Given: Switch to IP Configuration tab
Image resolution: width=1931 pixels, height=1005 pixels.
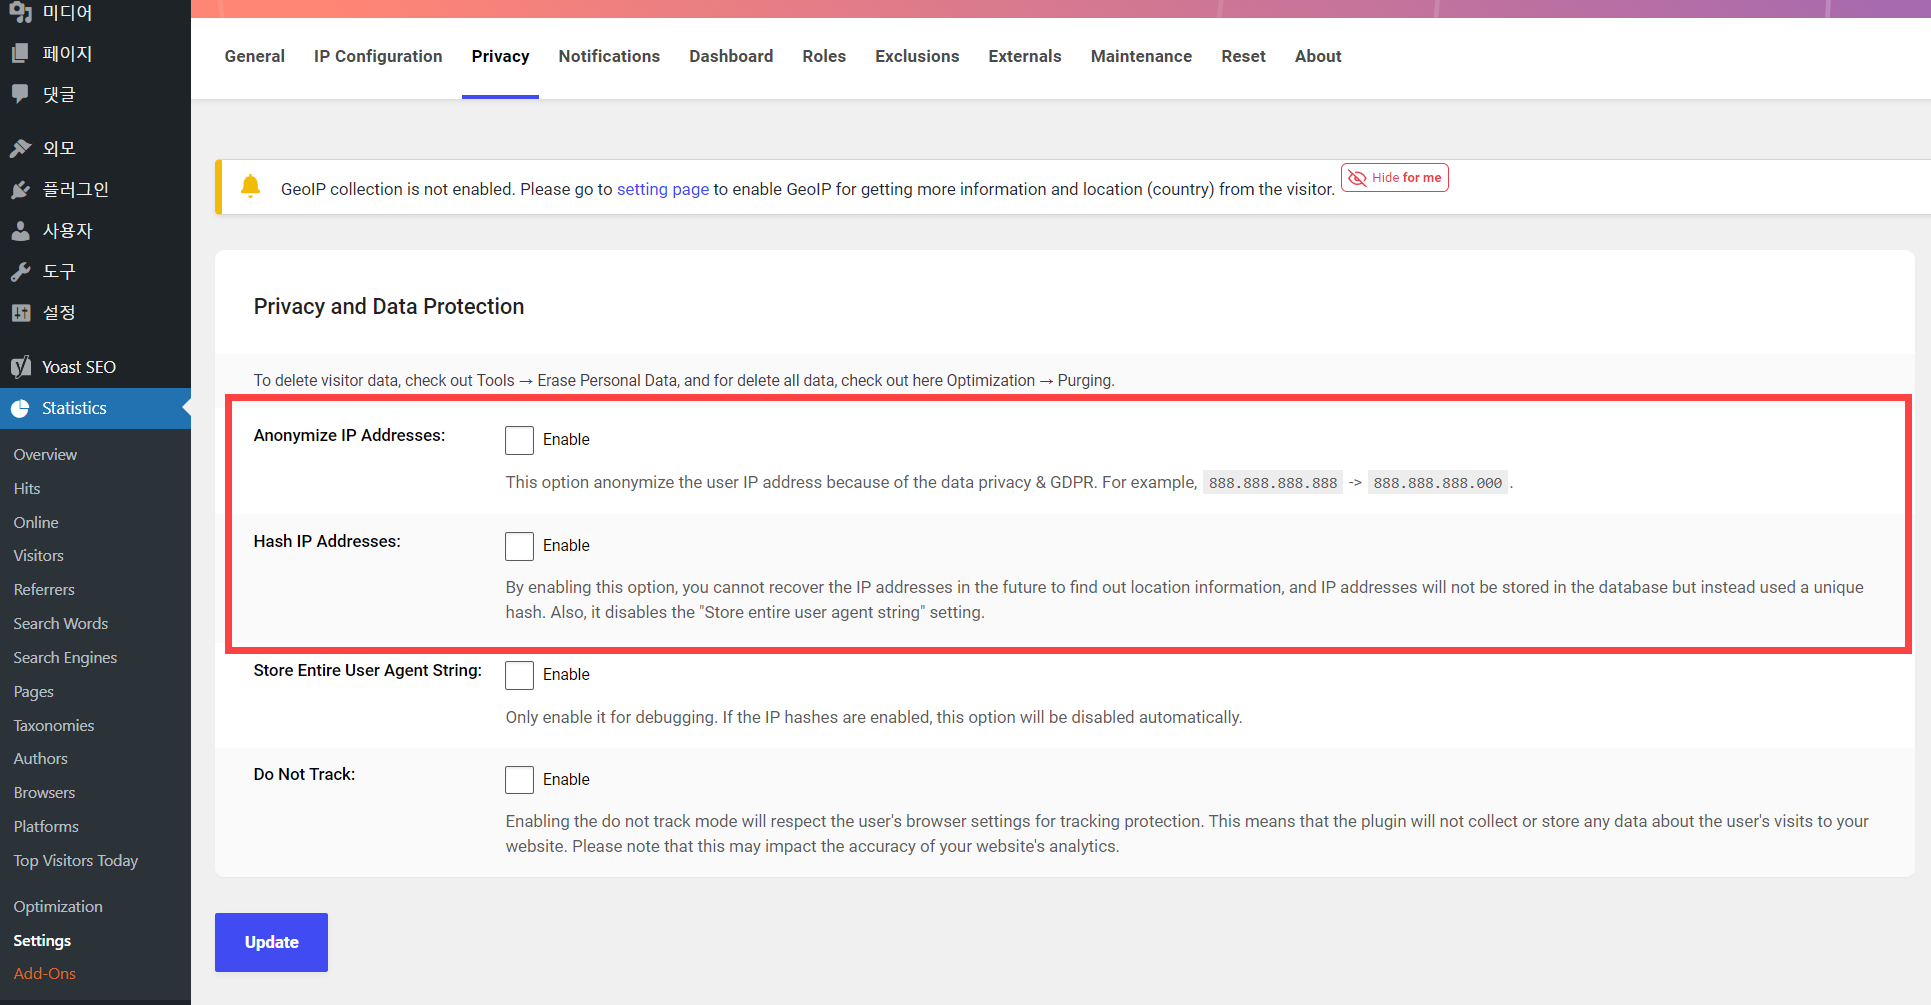Looking at the screenshot, I should coord(378,56).
